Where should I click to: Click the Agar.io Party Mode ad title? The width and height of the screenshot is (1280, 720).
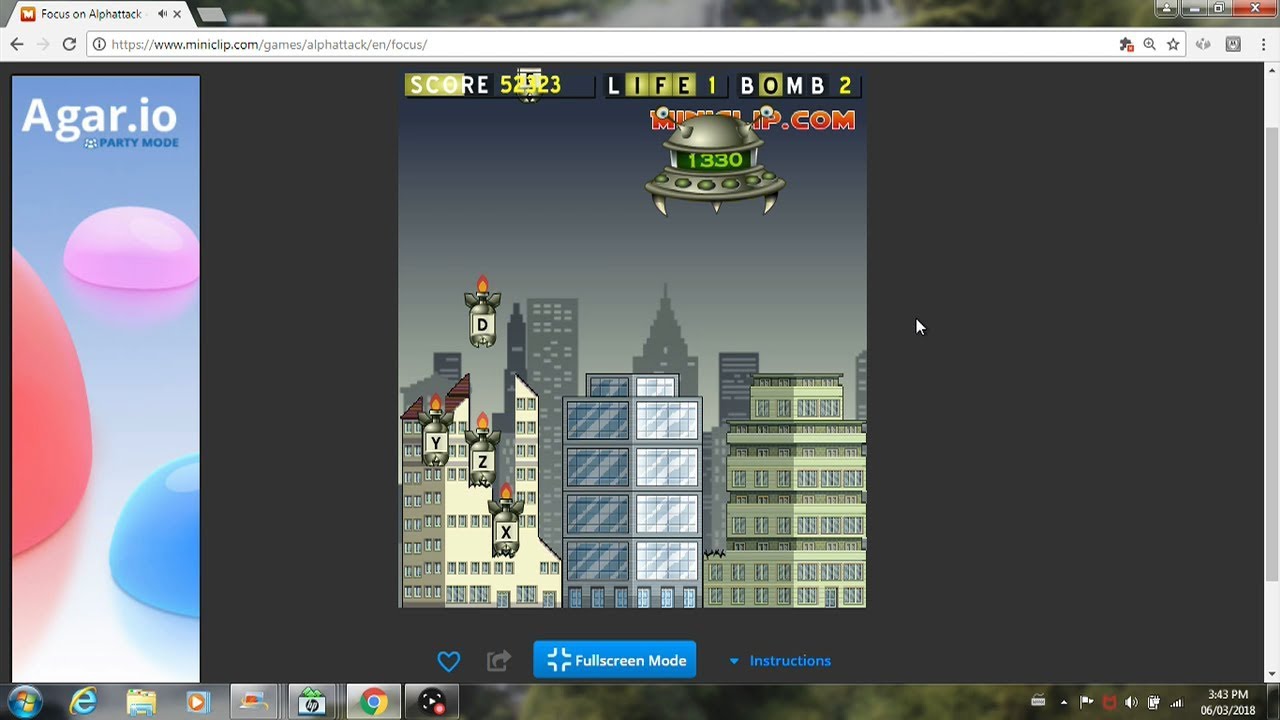click(x=100, y=121)
